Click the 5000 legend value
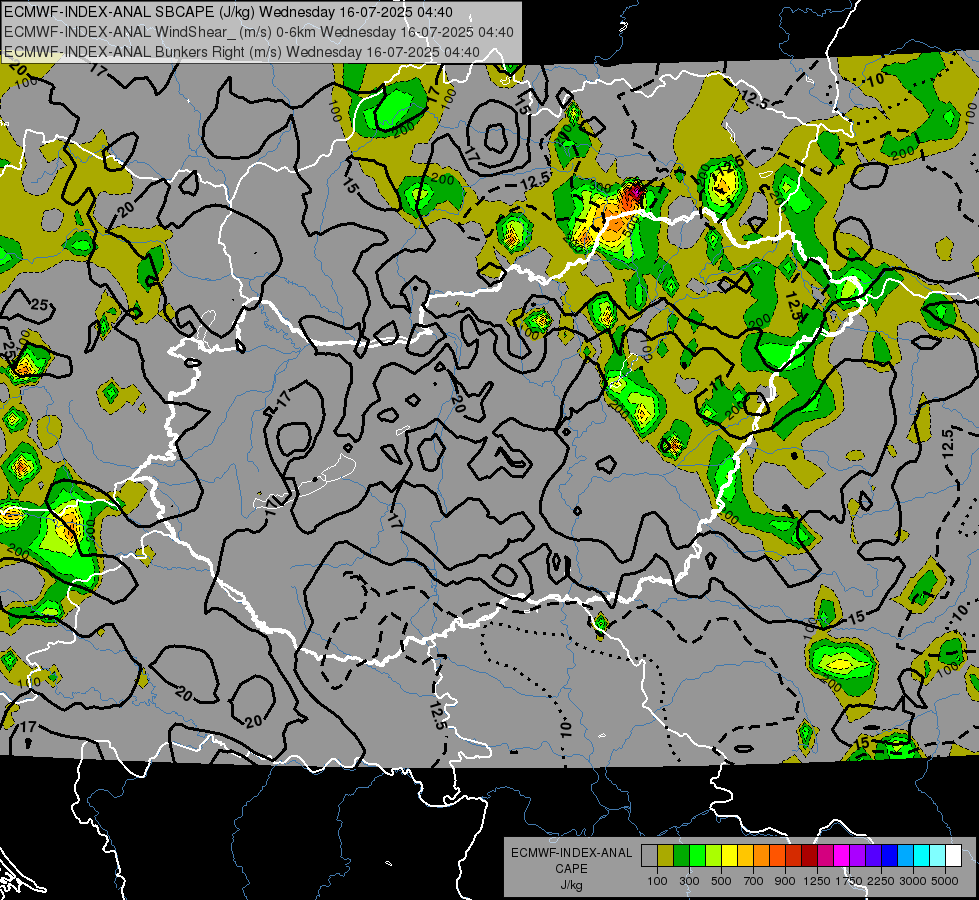The image size is (979, 900). 945,881
